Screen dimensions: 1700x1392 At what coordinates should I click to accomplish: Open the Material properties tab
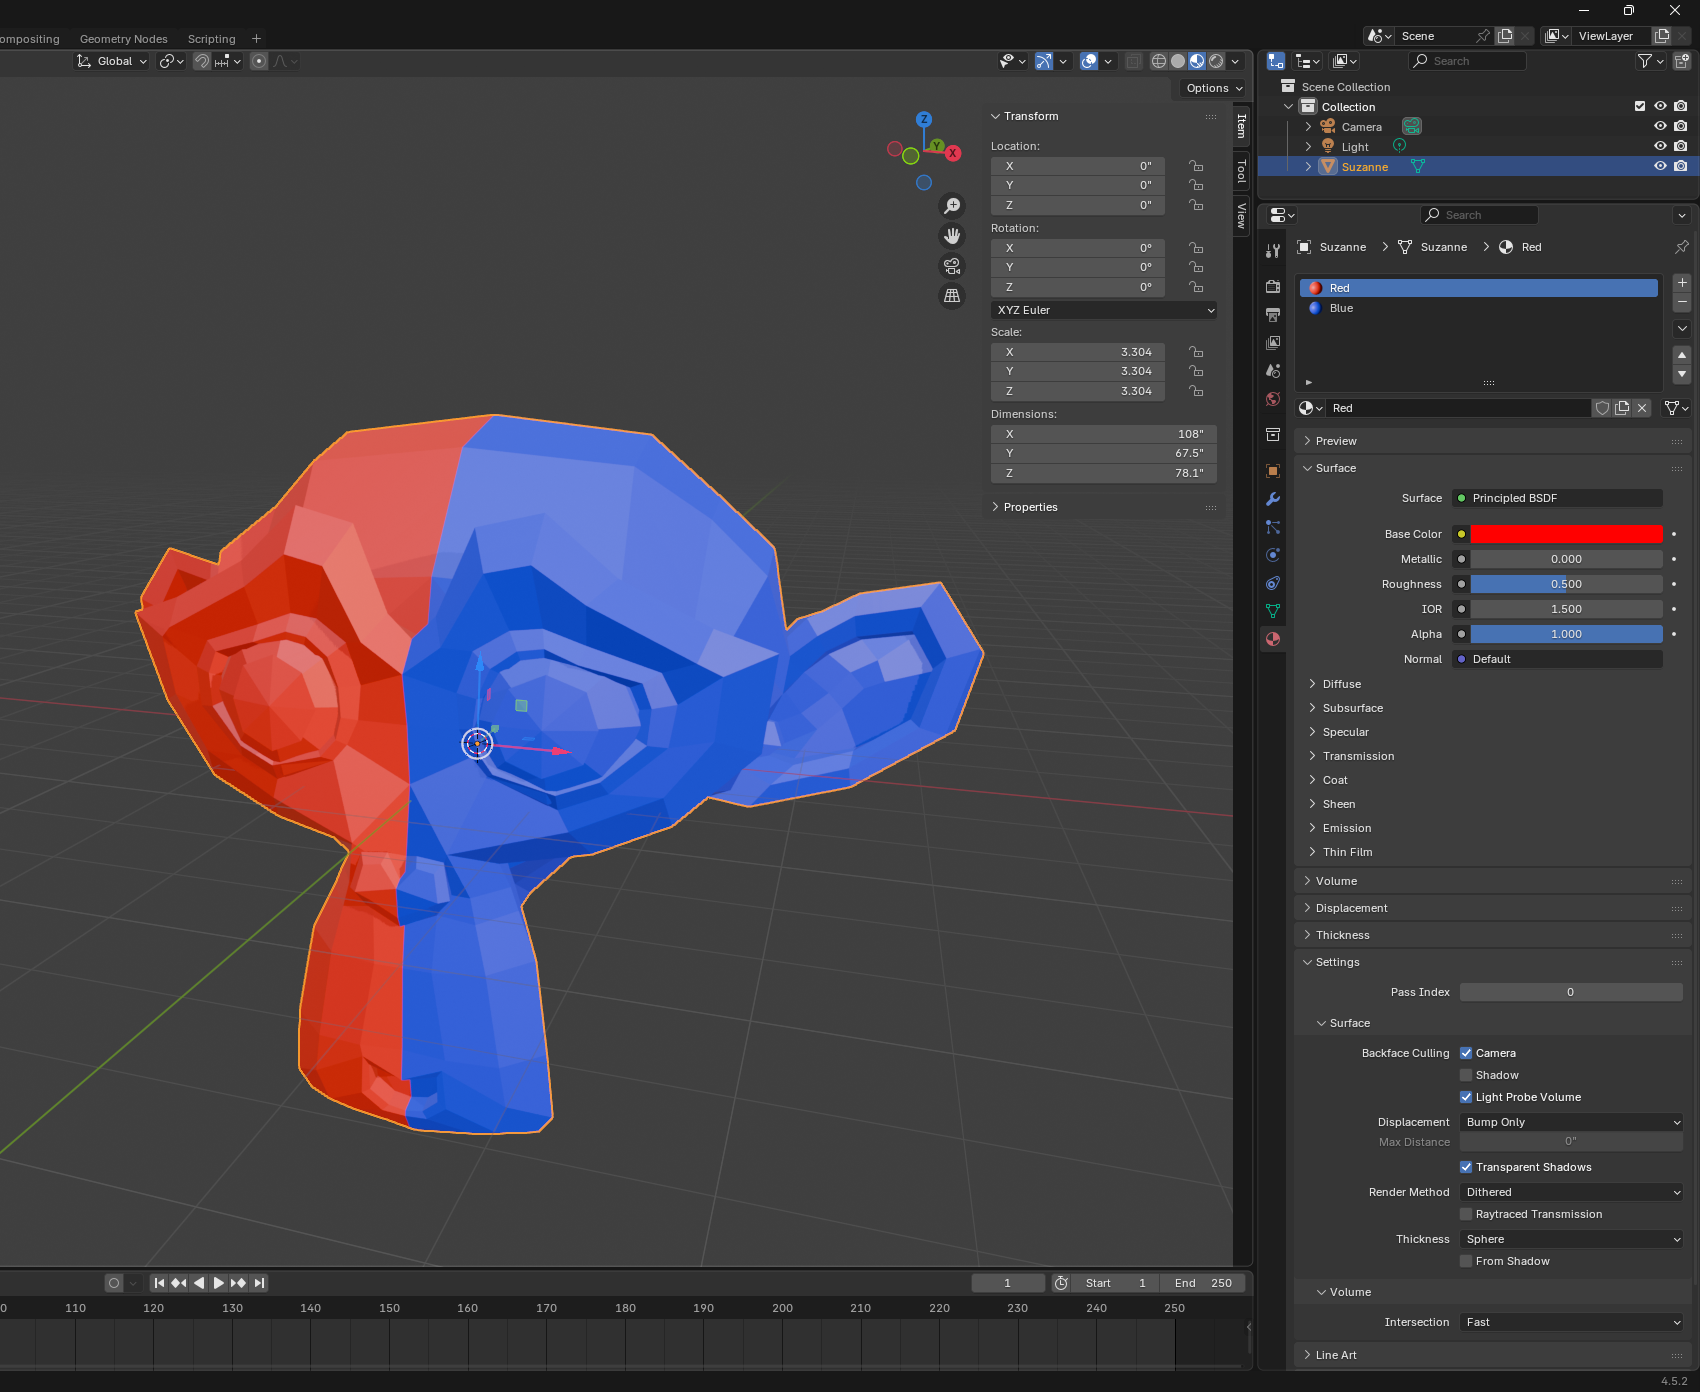[1273, 639]
